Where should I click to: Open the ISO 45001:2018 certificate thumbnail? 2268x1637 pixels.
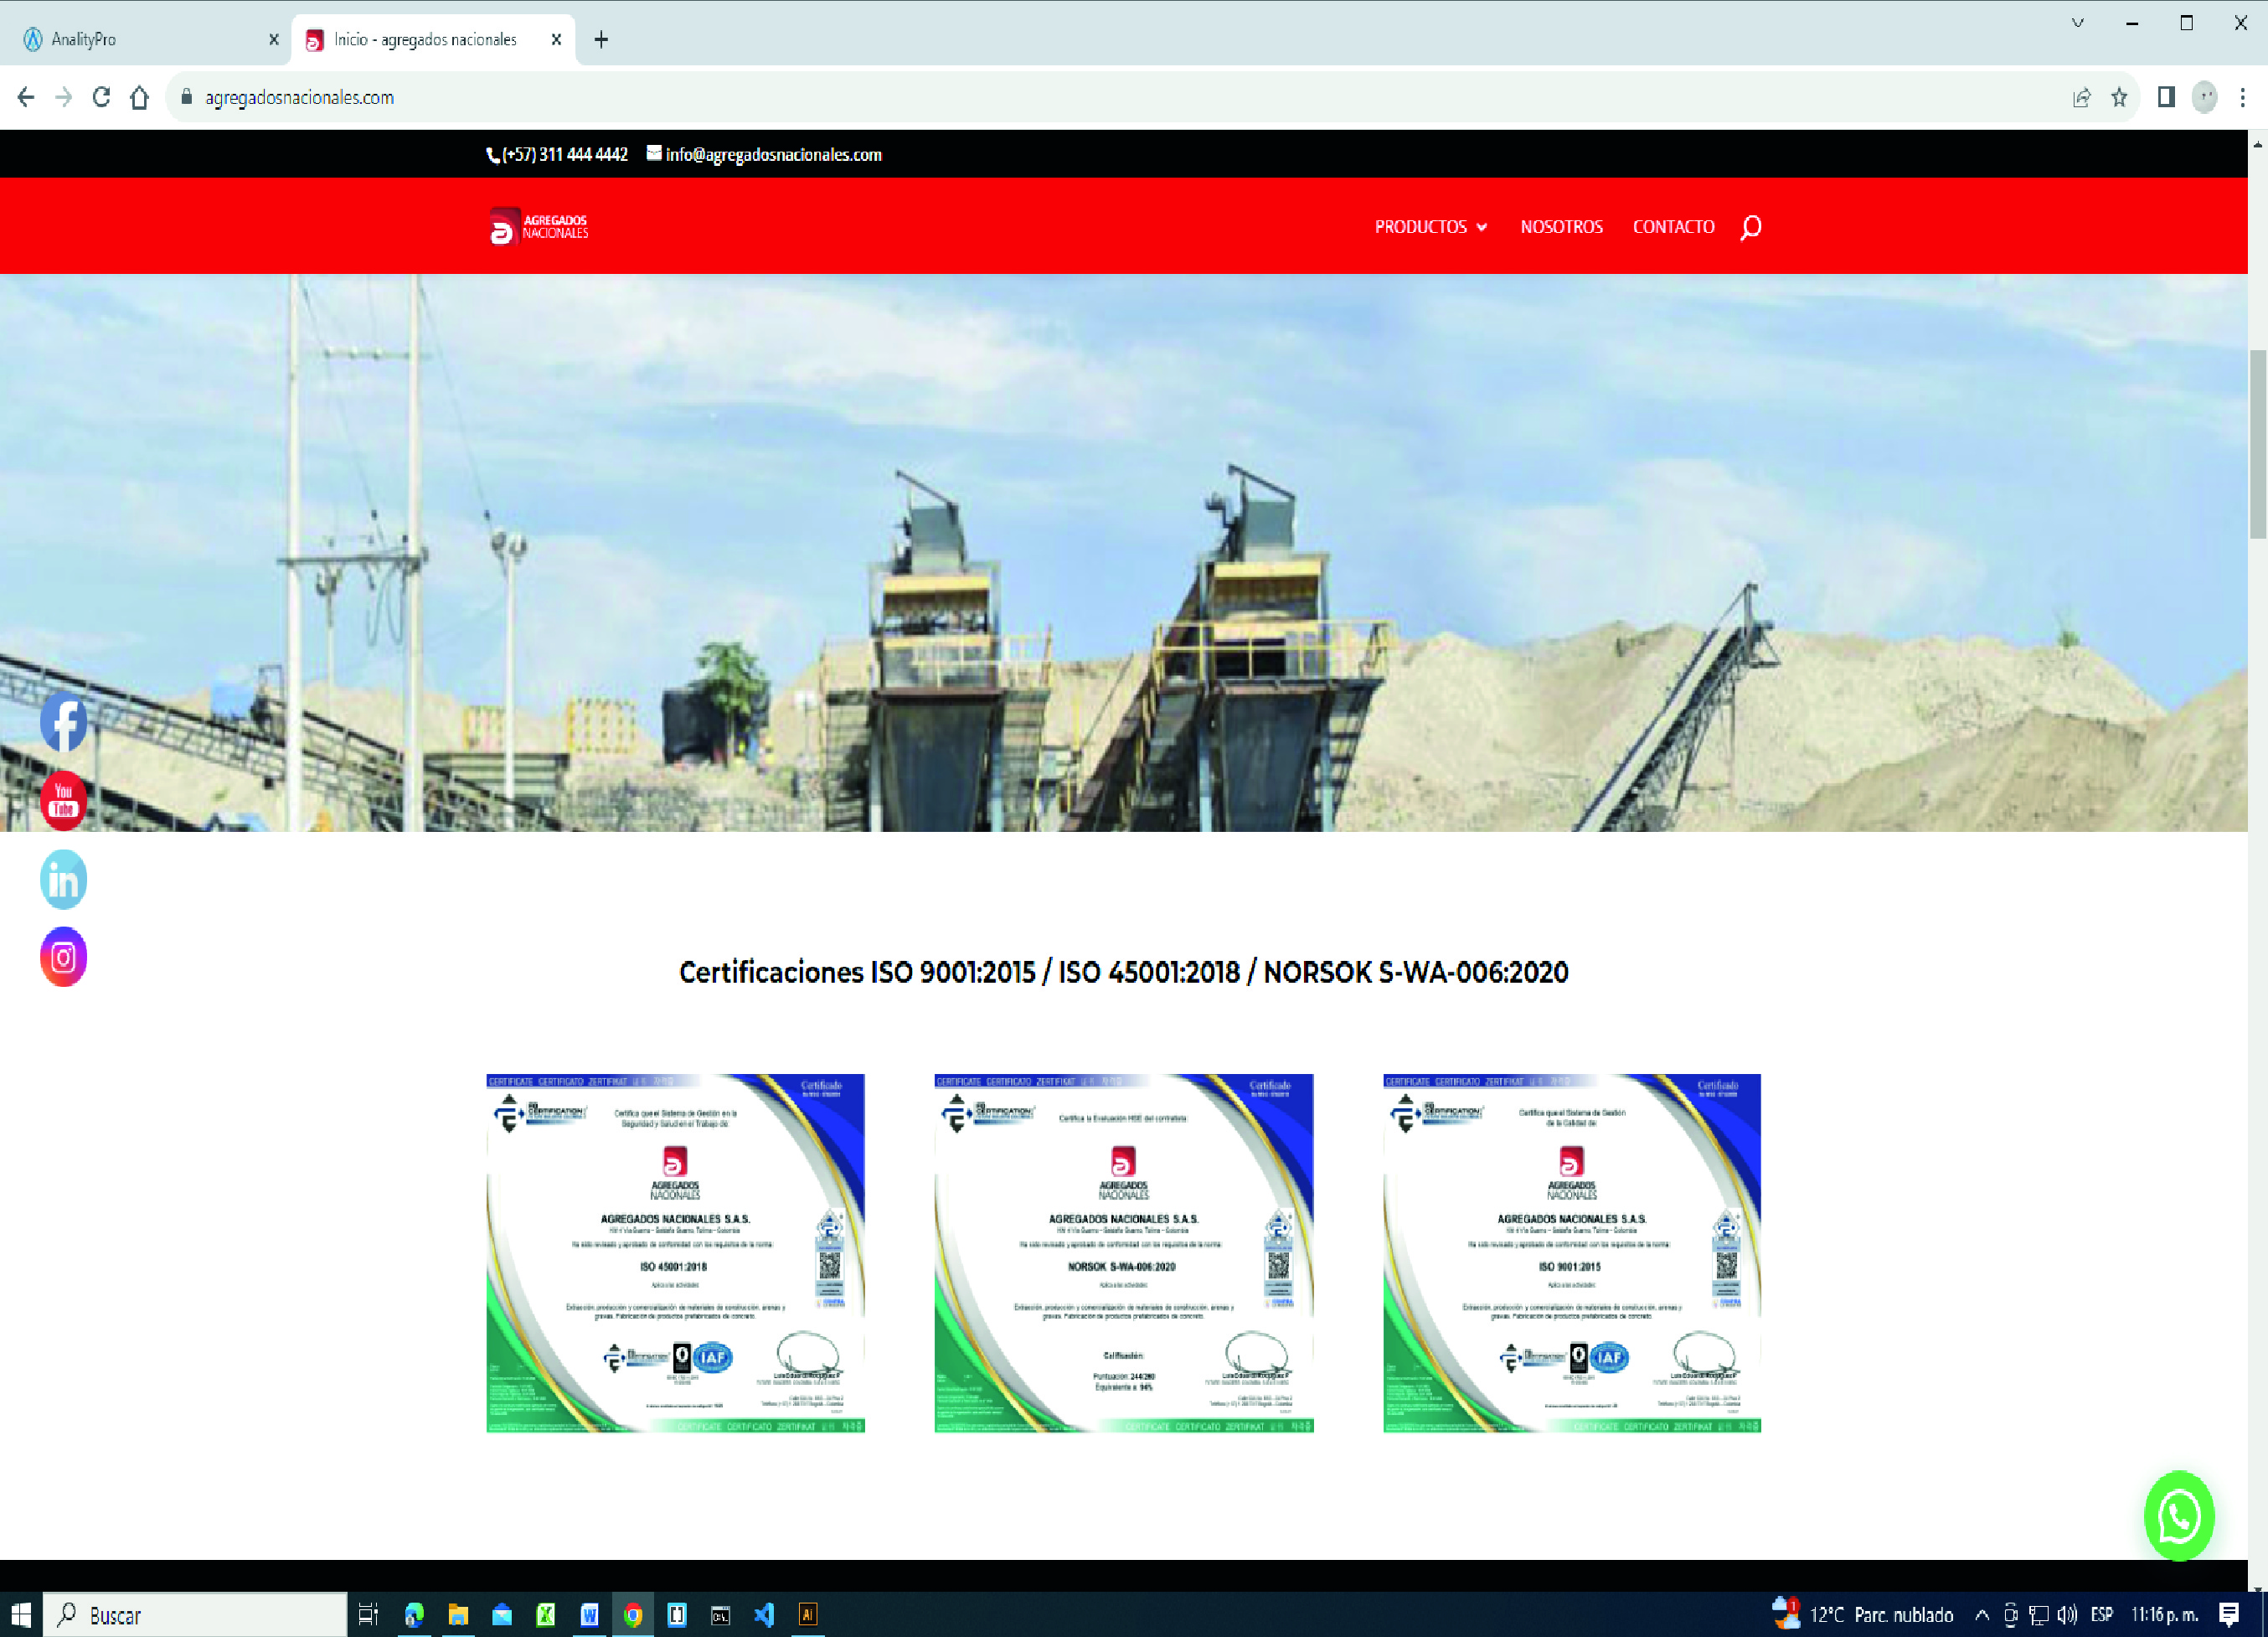click(675, 1253)
